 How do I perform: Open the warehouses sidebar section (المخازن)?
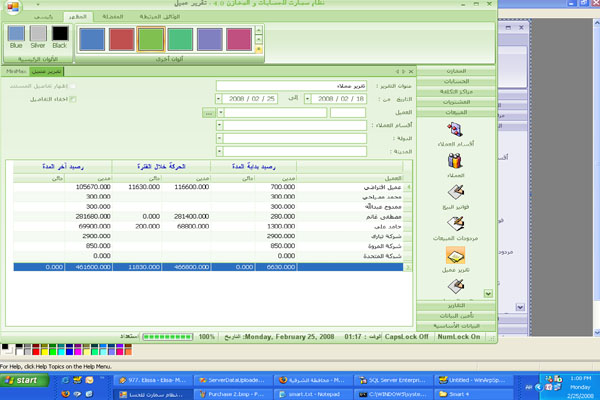click(456, 71)
